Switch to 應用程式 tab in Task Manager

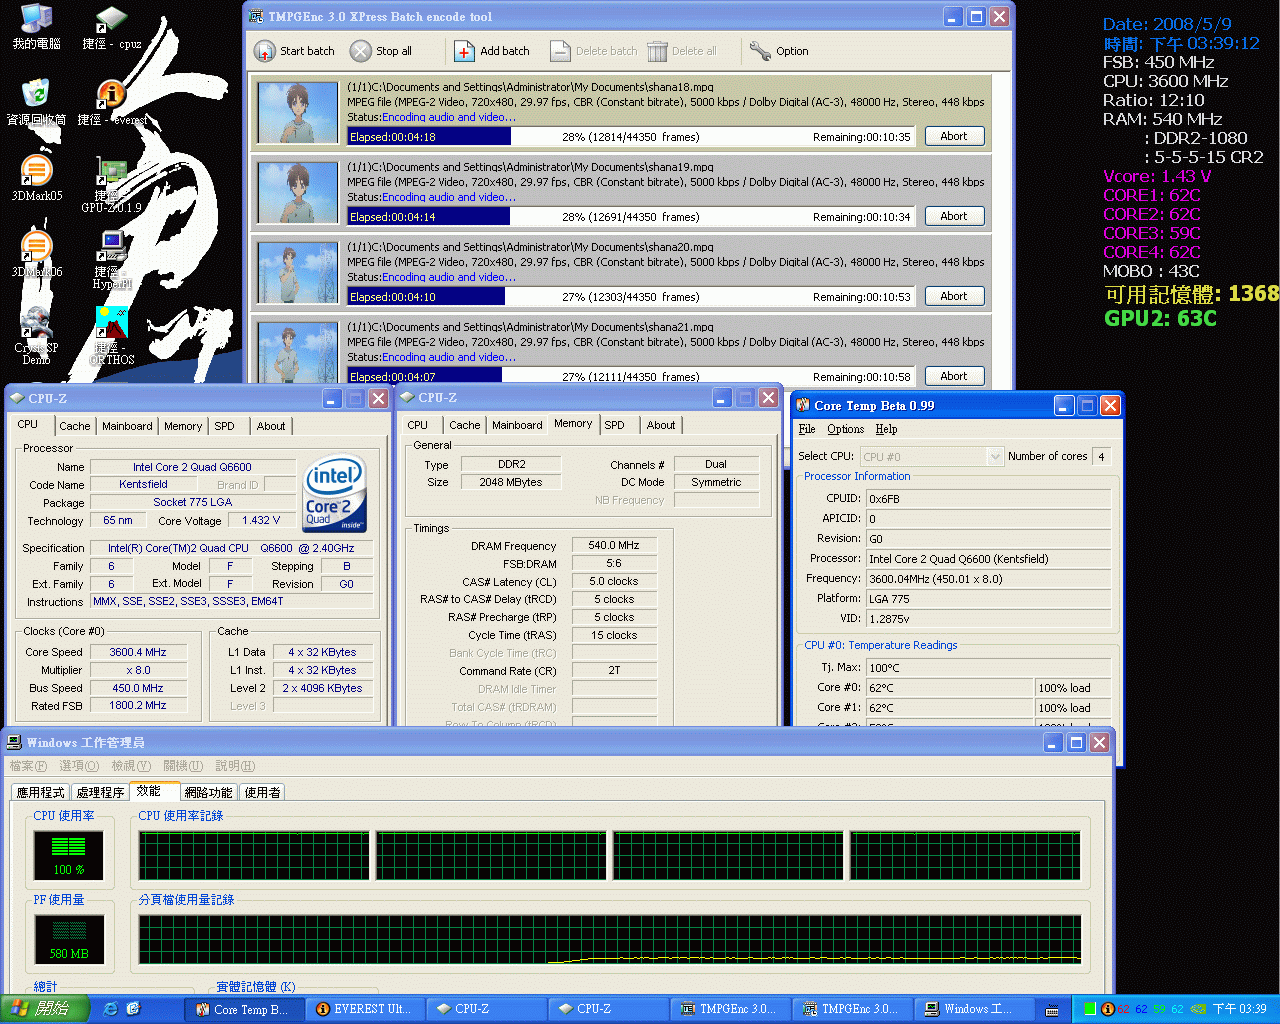click(41, 792)
